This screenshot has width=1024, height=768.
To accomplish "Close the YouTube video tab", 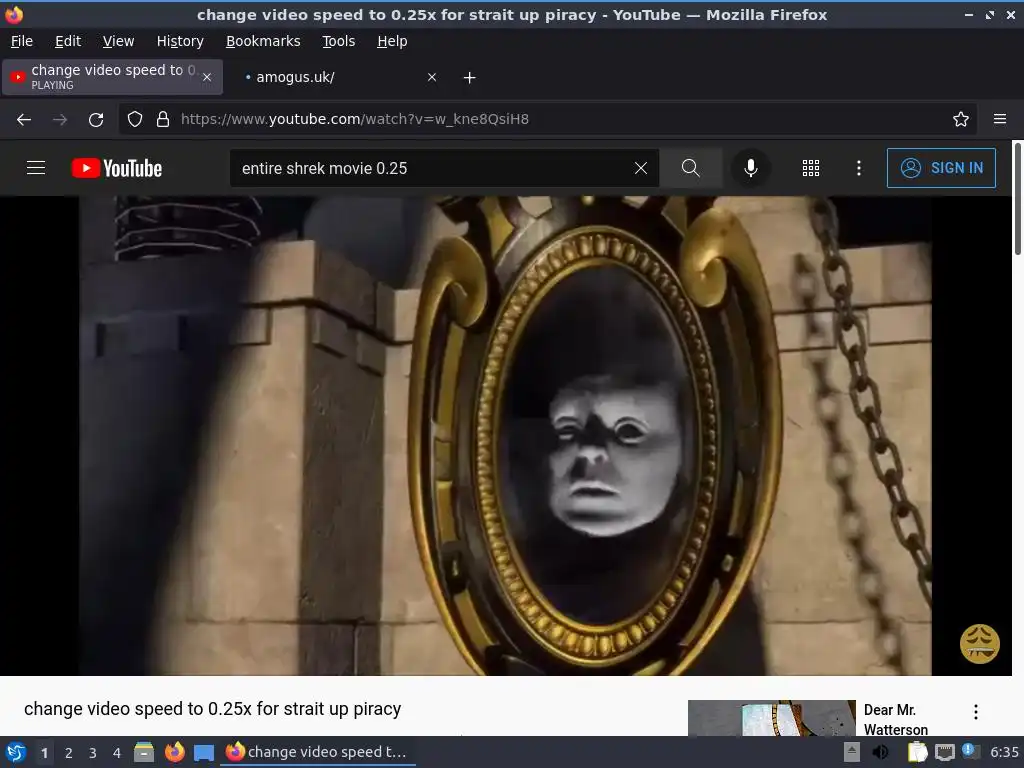I will pos(207,77).
